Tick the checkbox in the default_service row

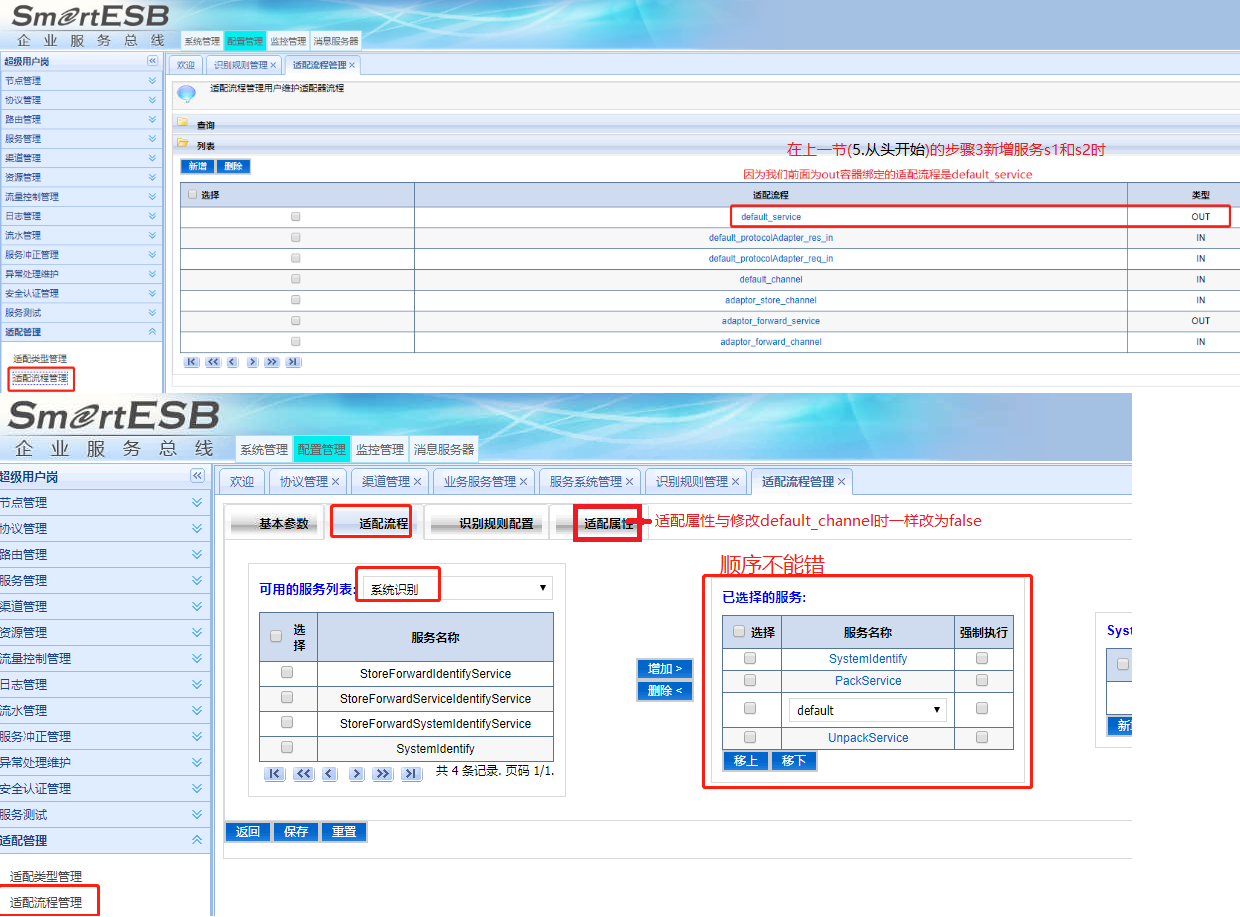tap(295, 216)
